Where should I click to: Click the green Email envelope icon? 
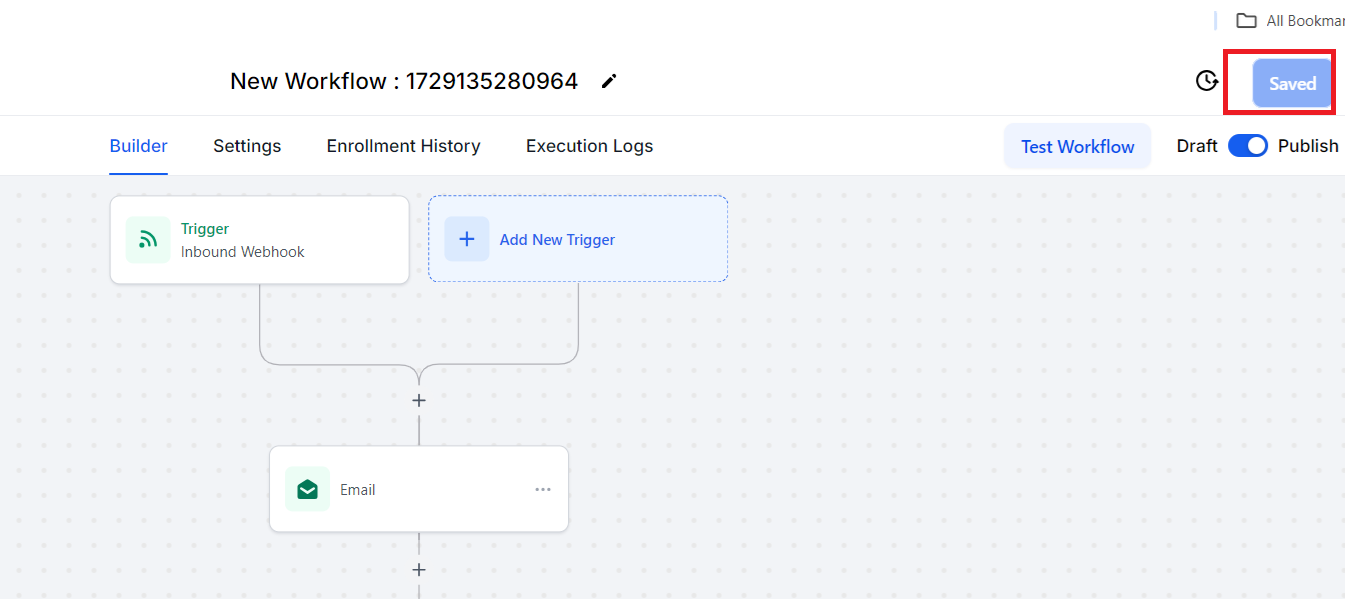pos(307,489)
